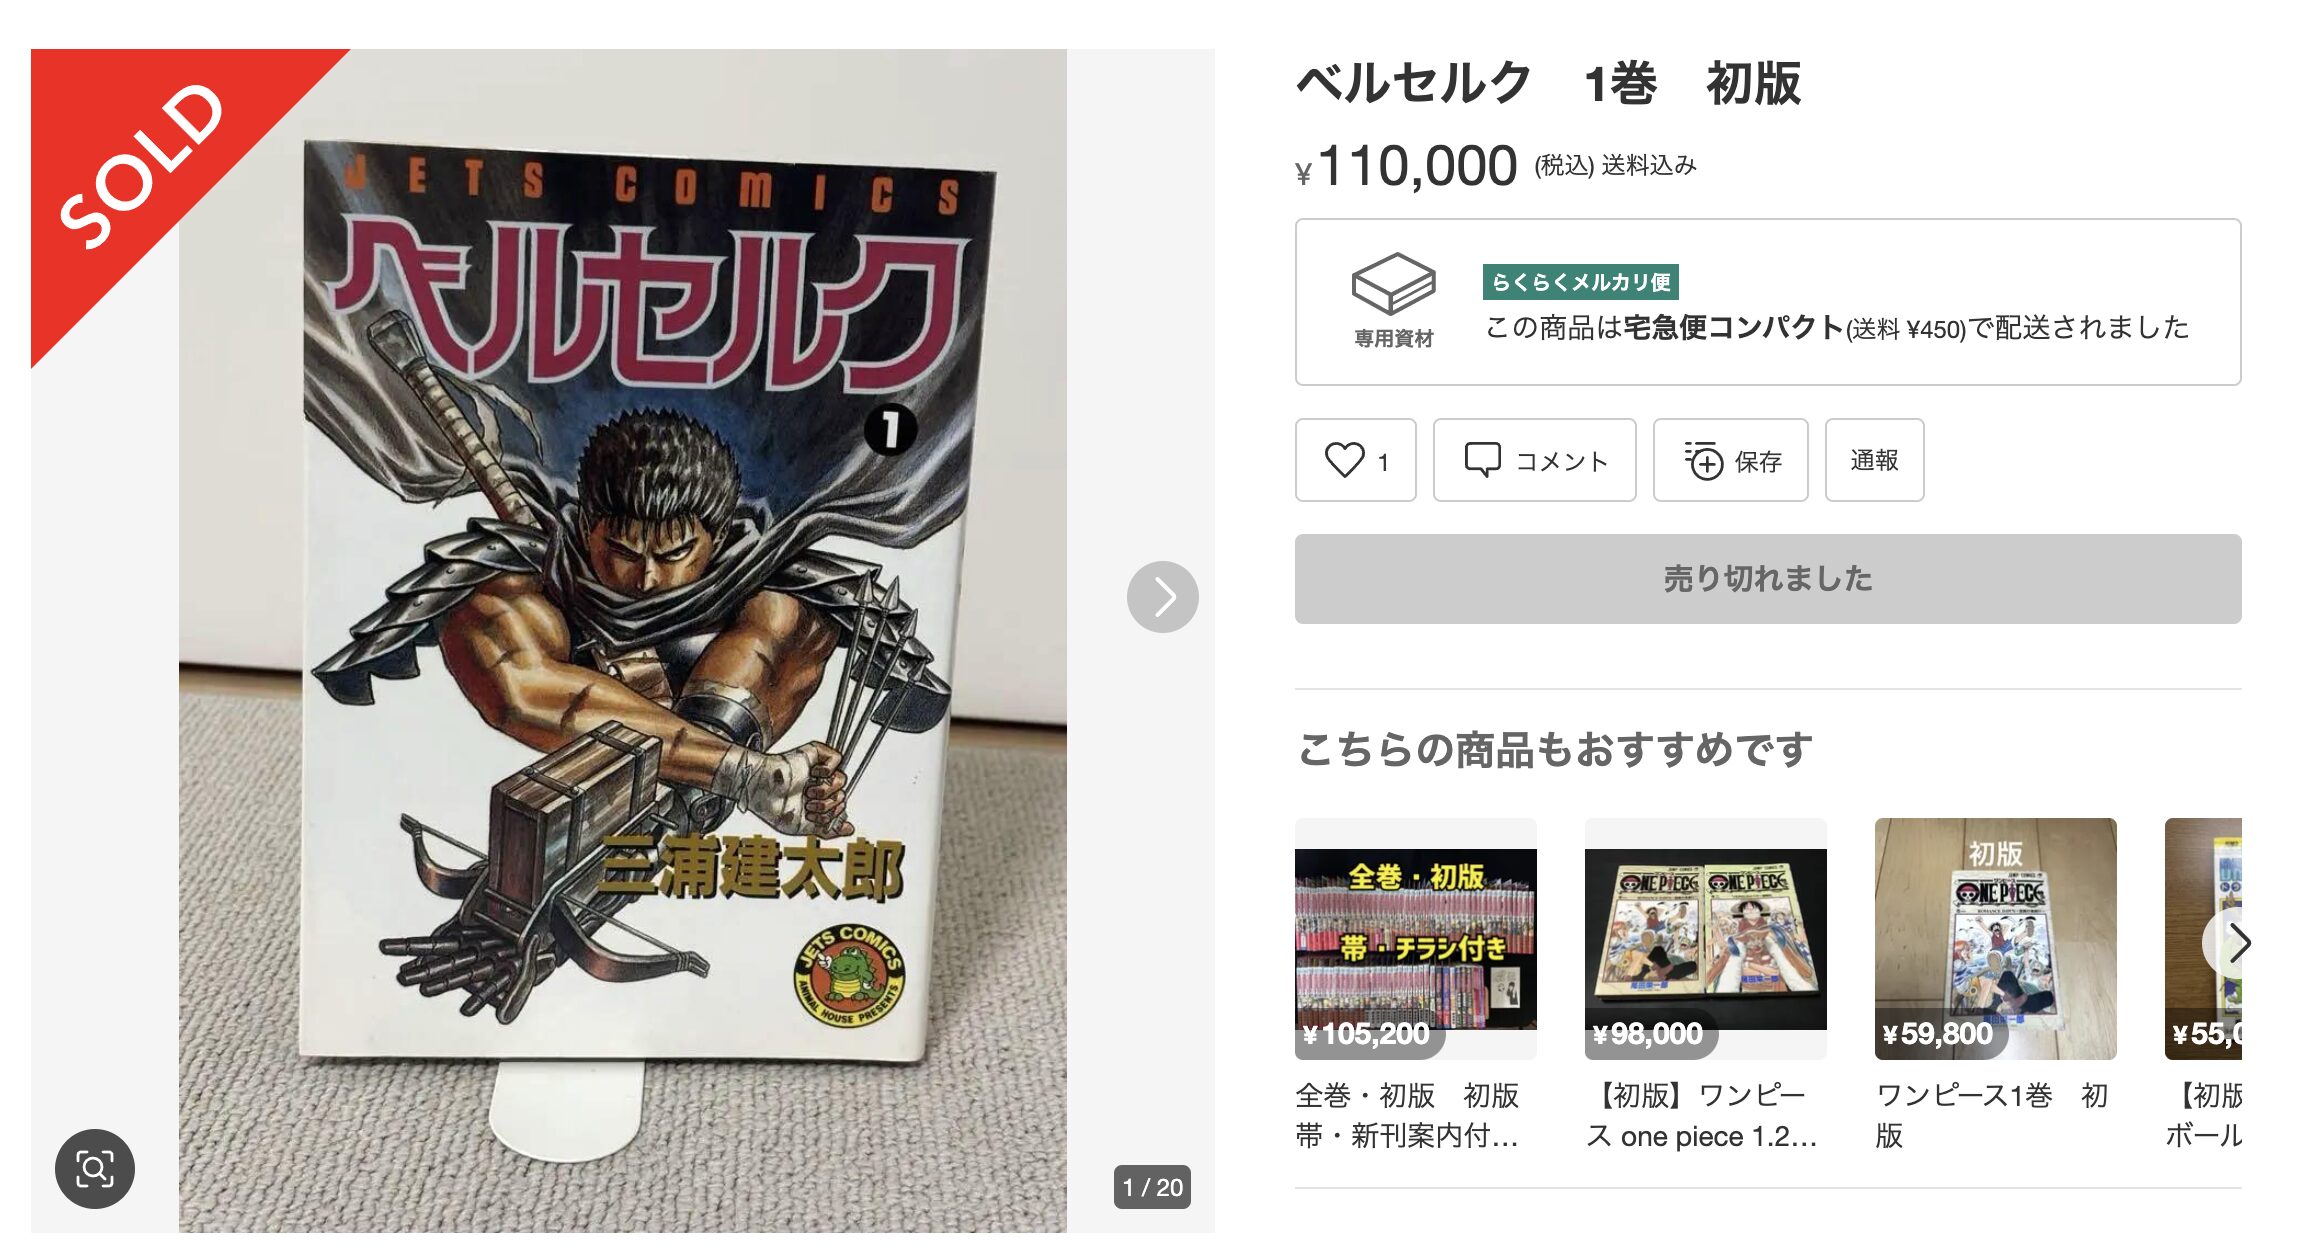This screenshot has width=2308, height=1260.
Task: Click the 全巻・初版 listing title text
Action: point(1406,1116)
